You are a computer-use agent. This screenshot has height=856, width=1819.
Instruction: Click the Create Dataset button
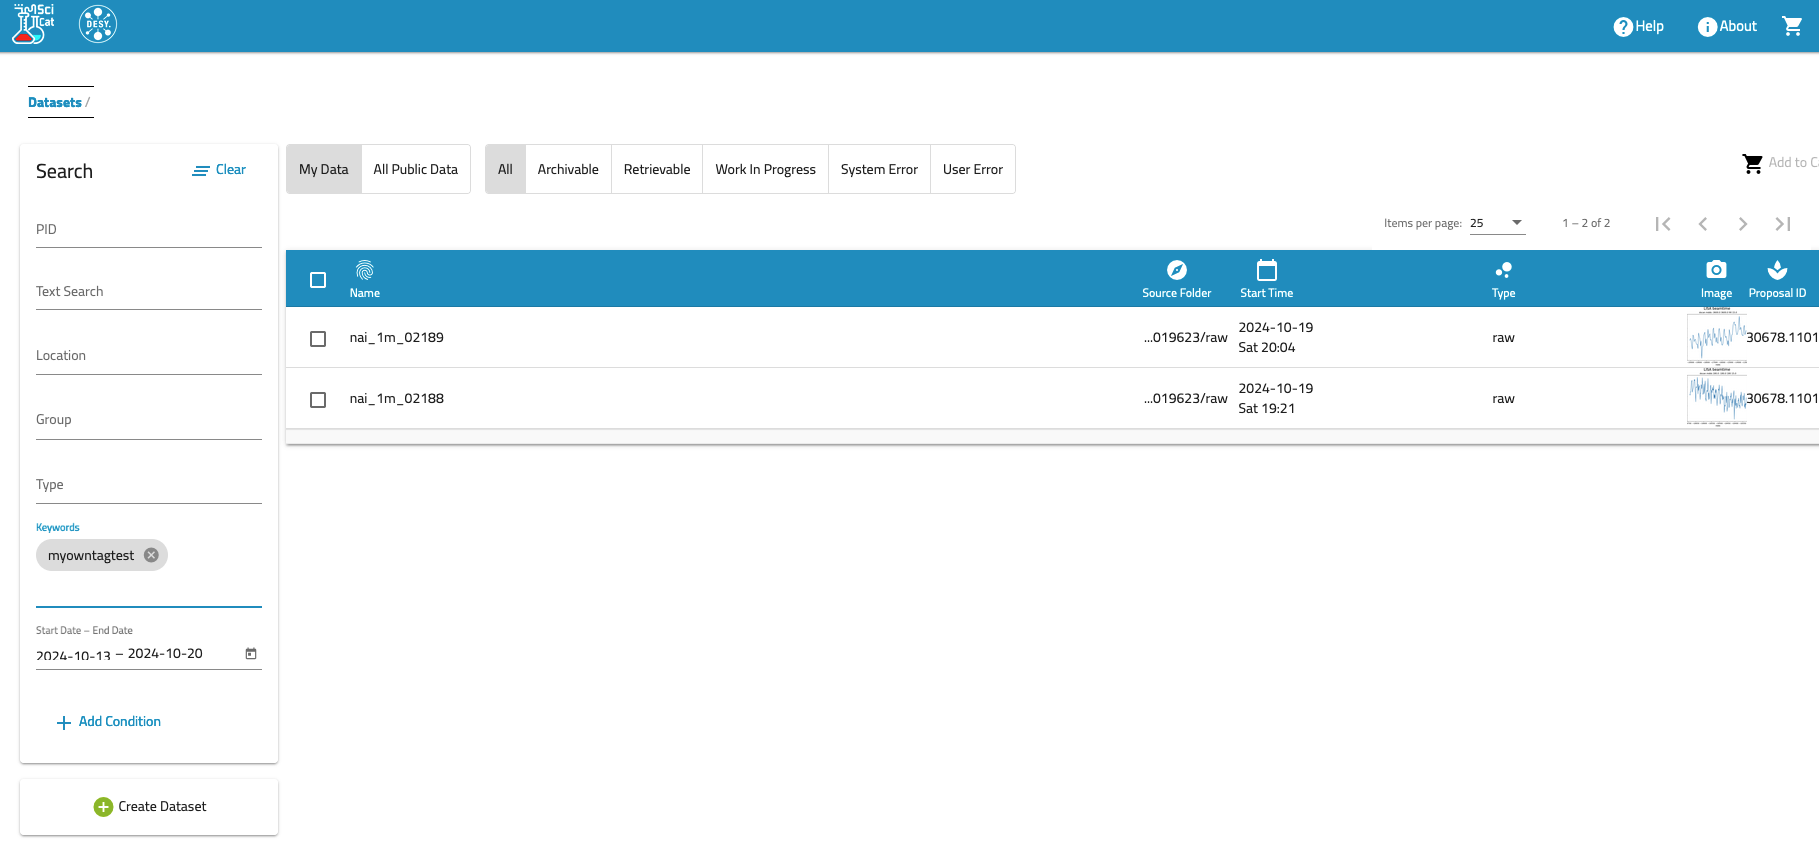point(149,807)
